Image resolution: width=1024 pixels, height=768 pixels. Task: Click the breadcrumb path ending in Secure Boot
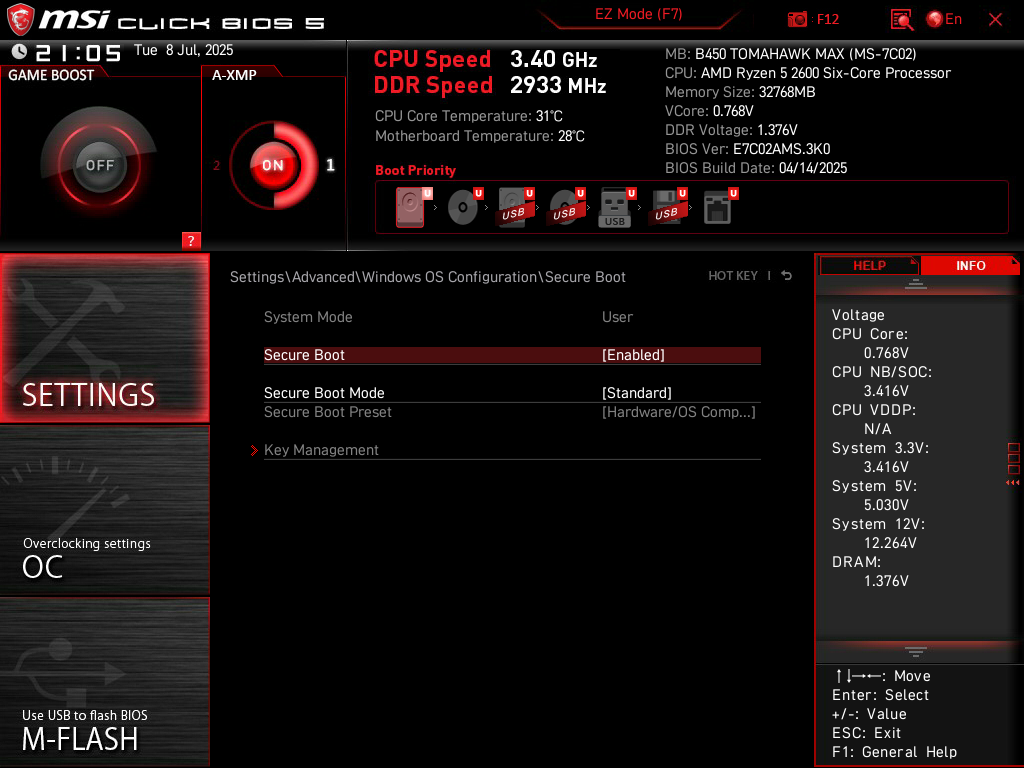point(428,277)
